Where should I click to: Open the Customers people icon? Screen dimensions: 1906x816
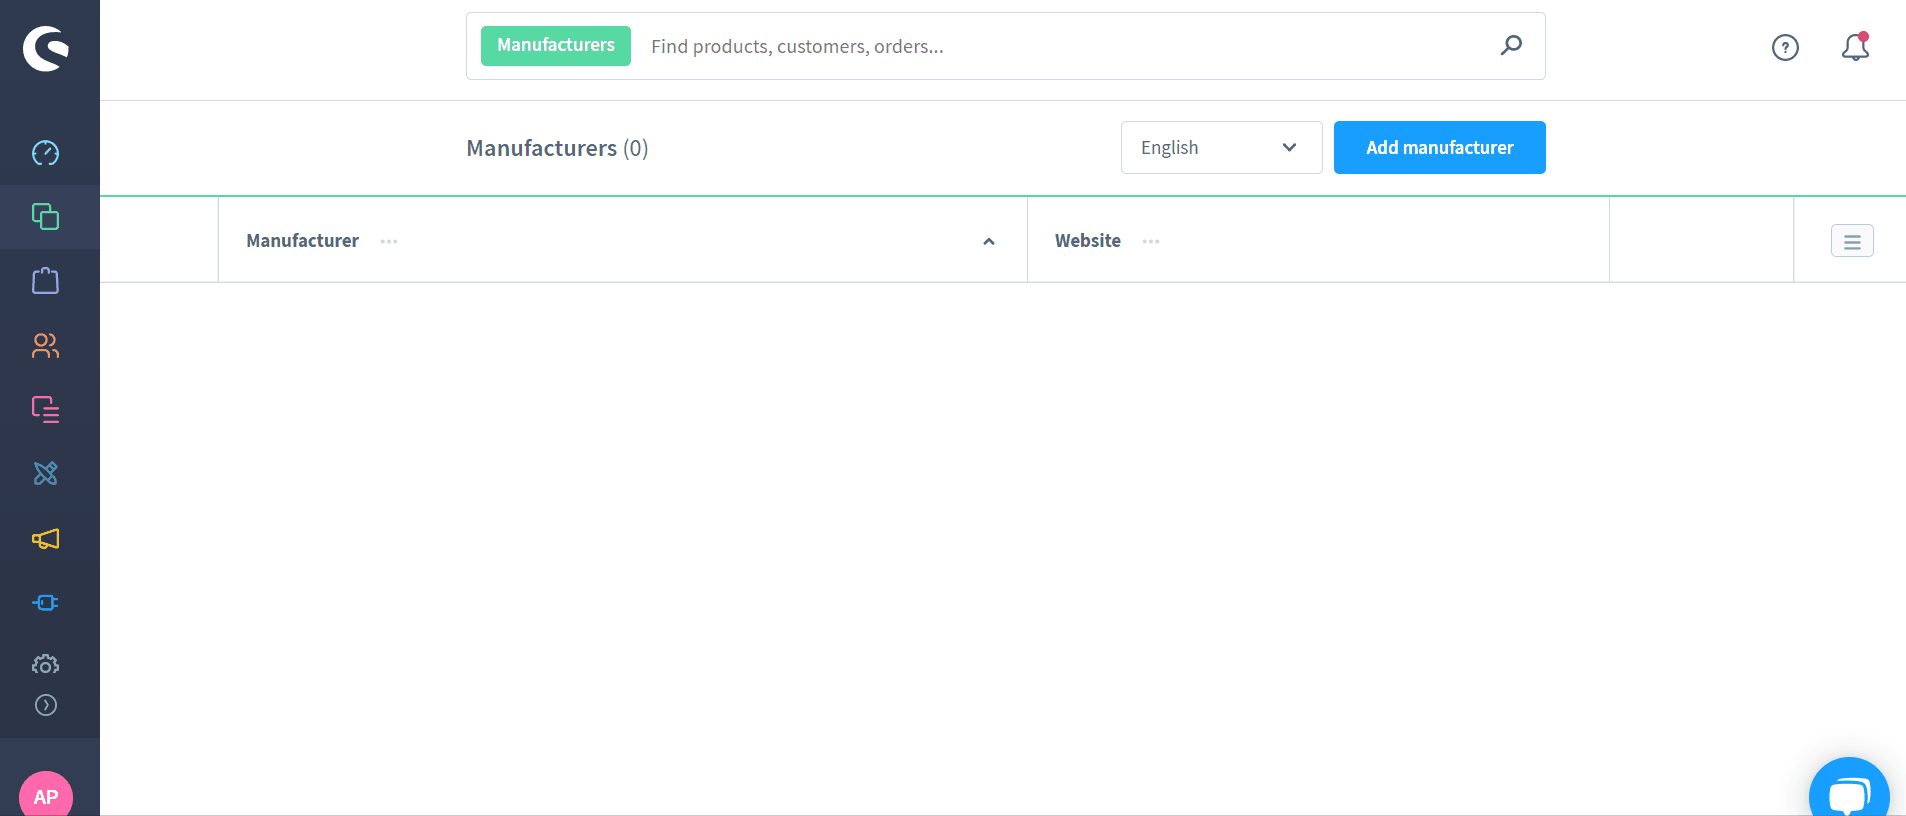click(x=46, y=346)
